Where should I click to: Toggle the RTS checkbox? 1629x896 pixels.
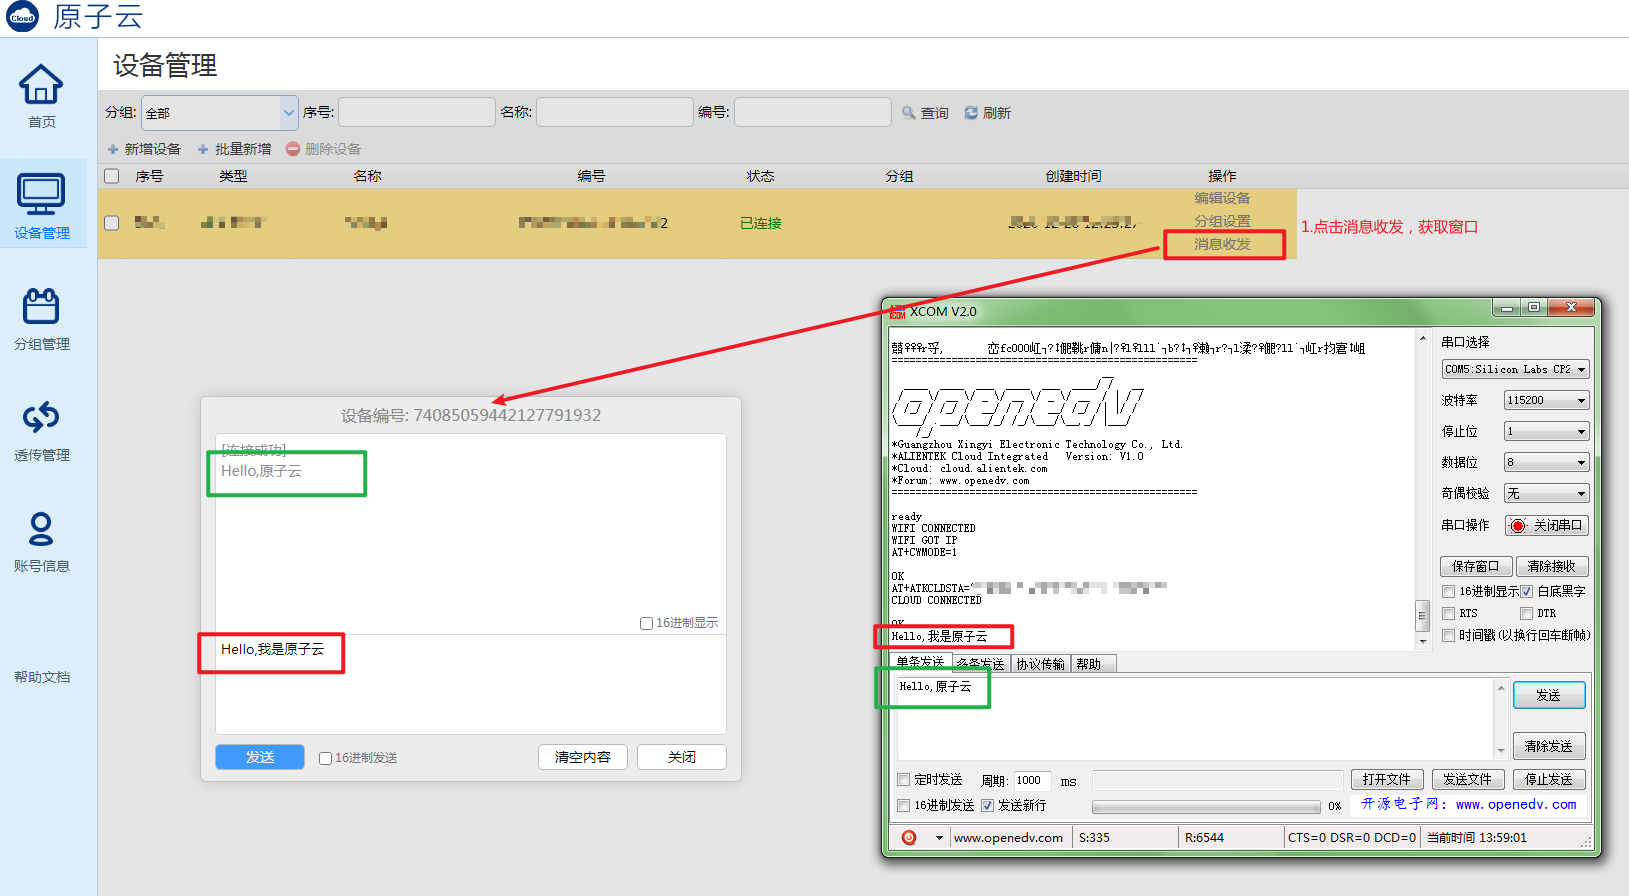(x=1449, y=614)
